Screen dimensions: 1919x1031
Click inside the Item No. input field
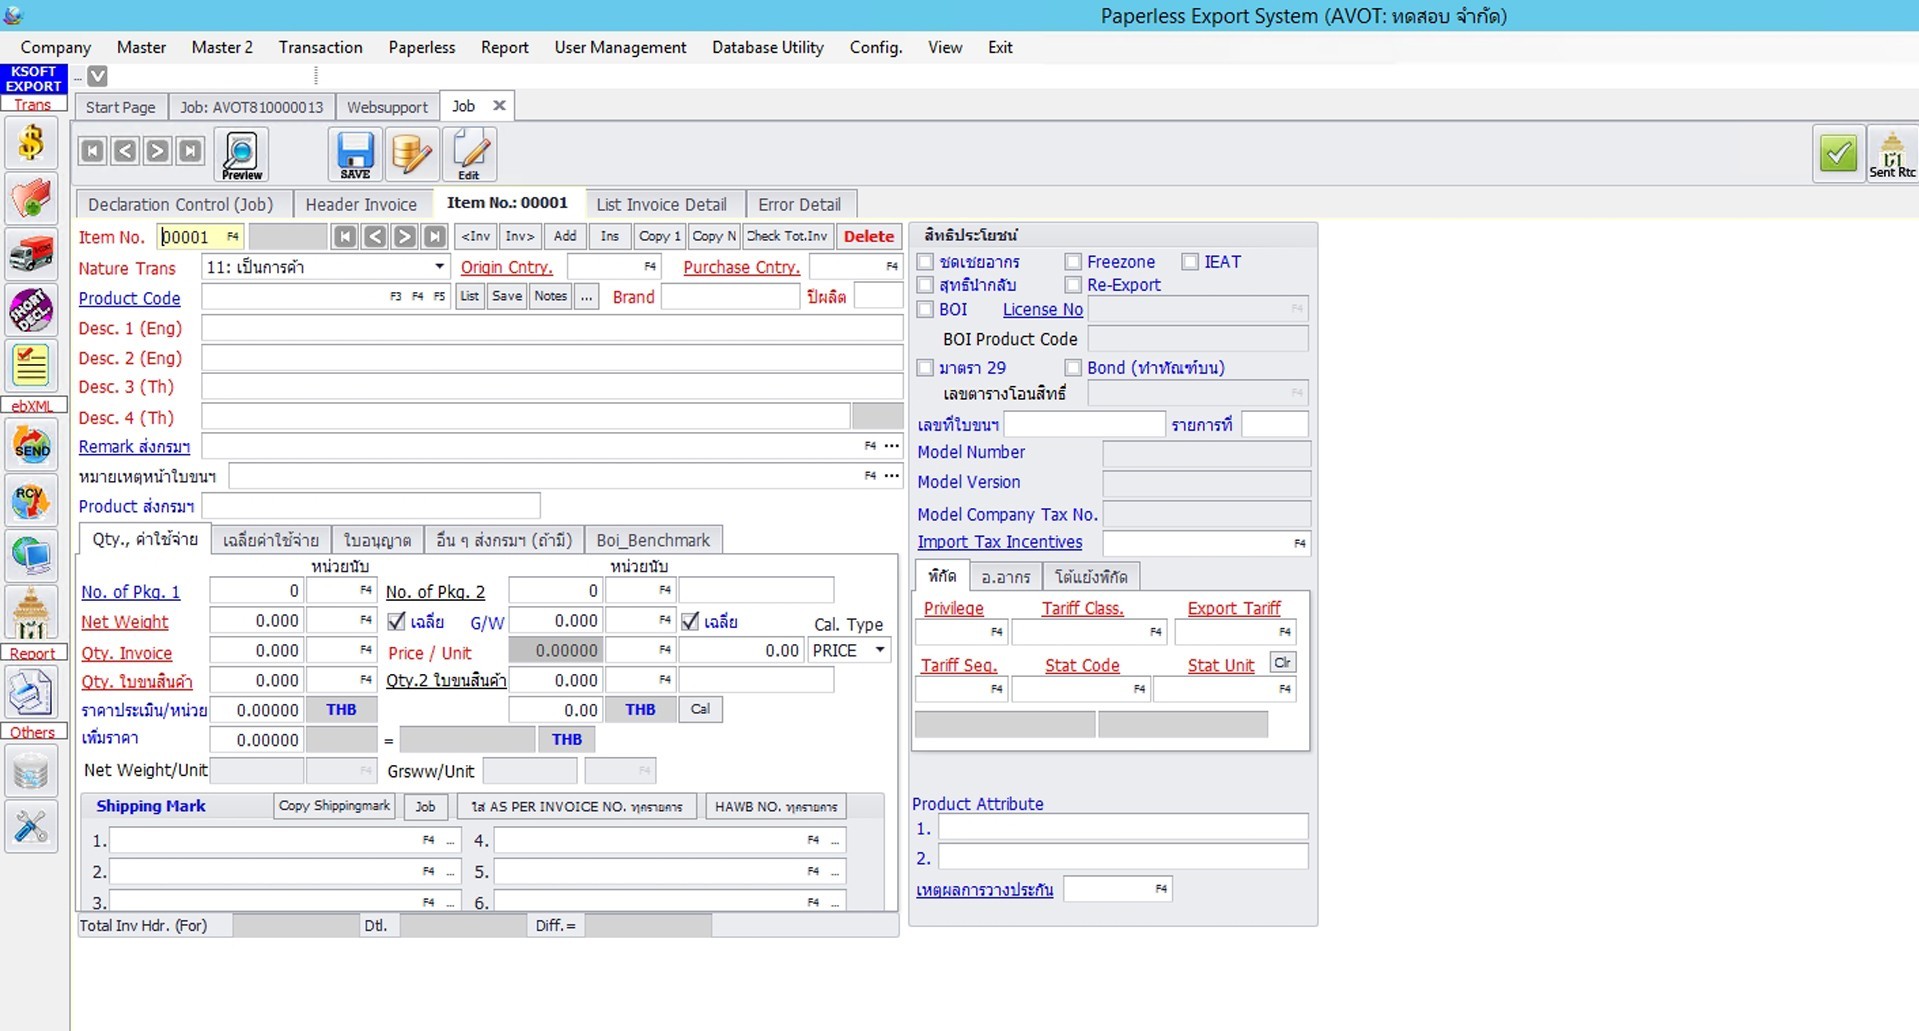[200, 236]
